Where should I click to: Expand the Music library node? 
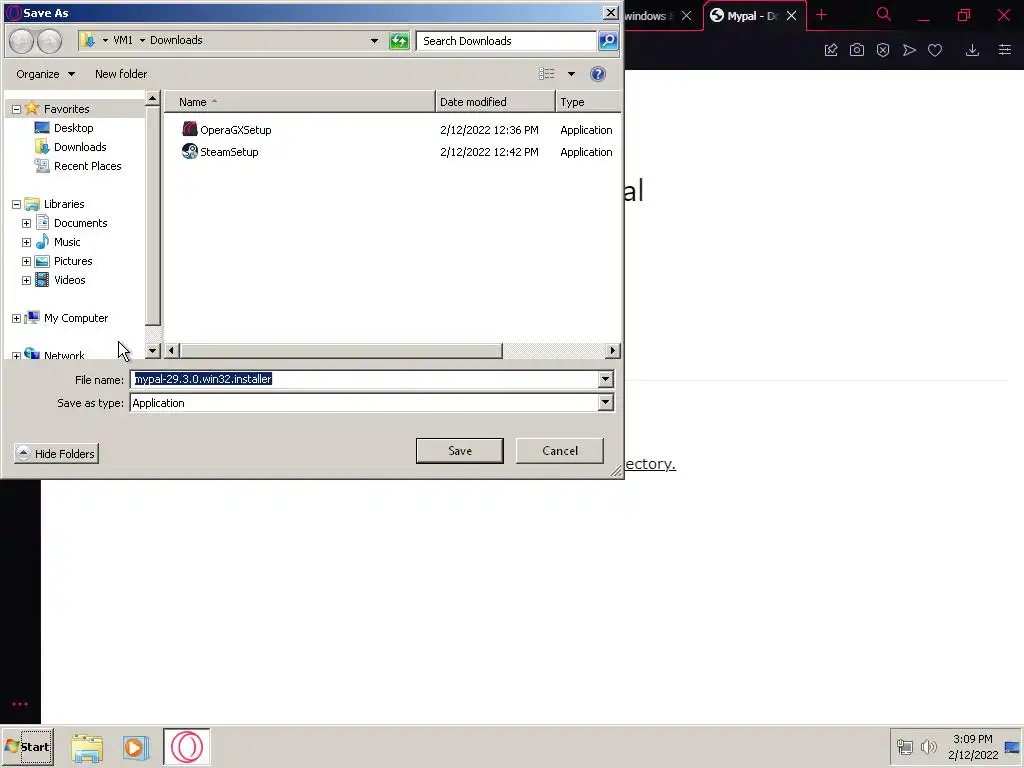pyautogui.click(x=26, y=242)
